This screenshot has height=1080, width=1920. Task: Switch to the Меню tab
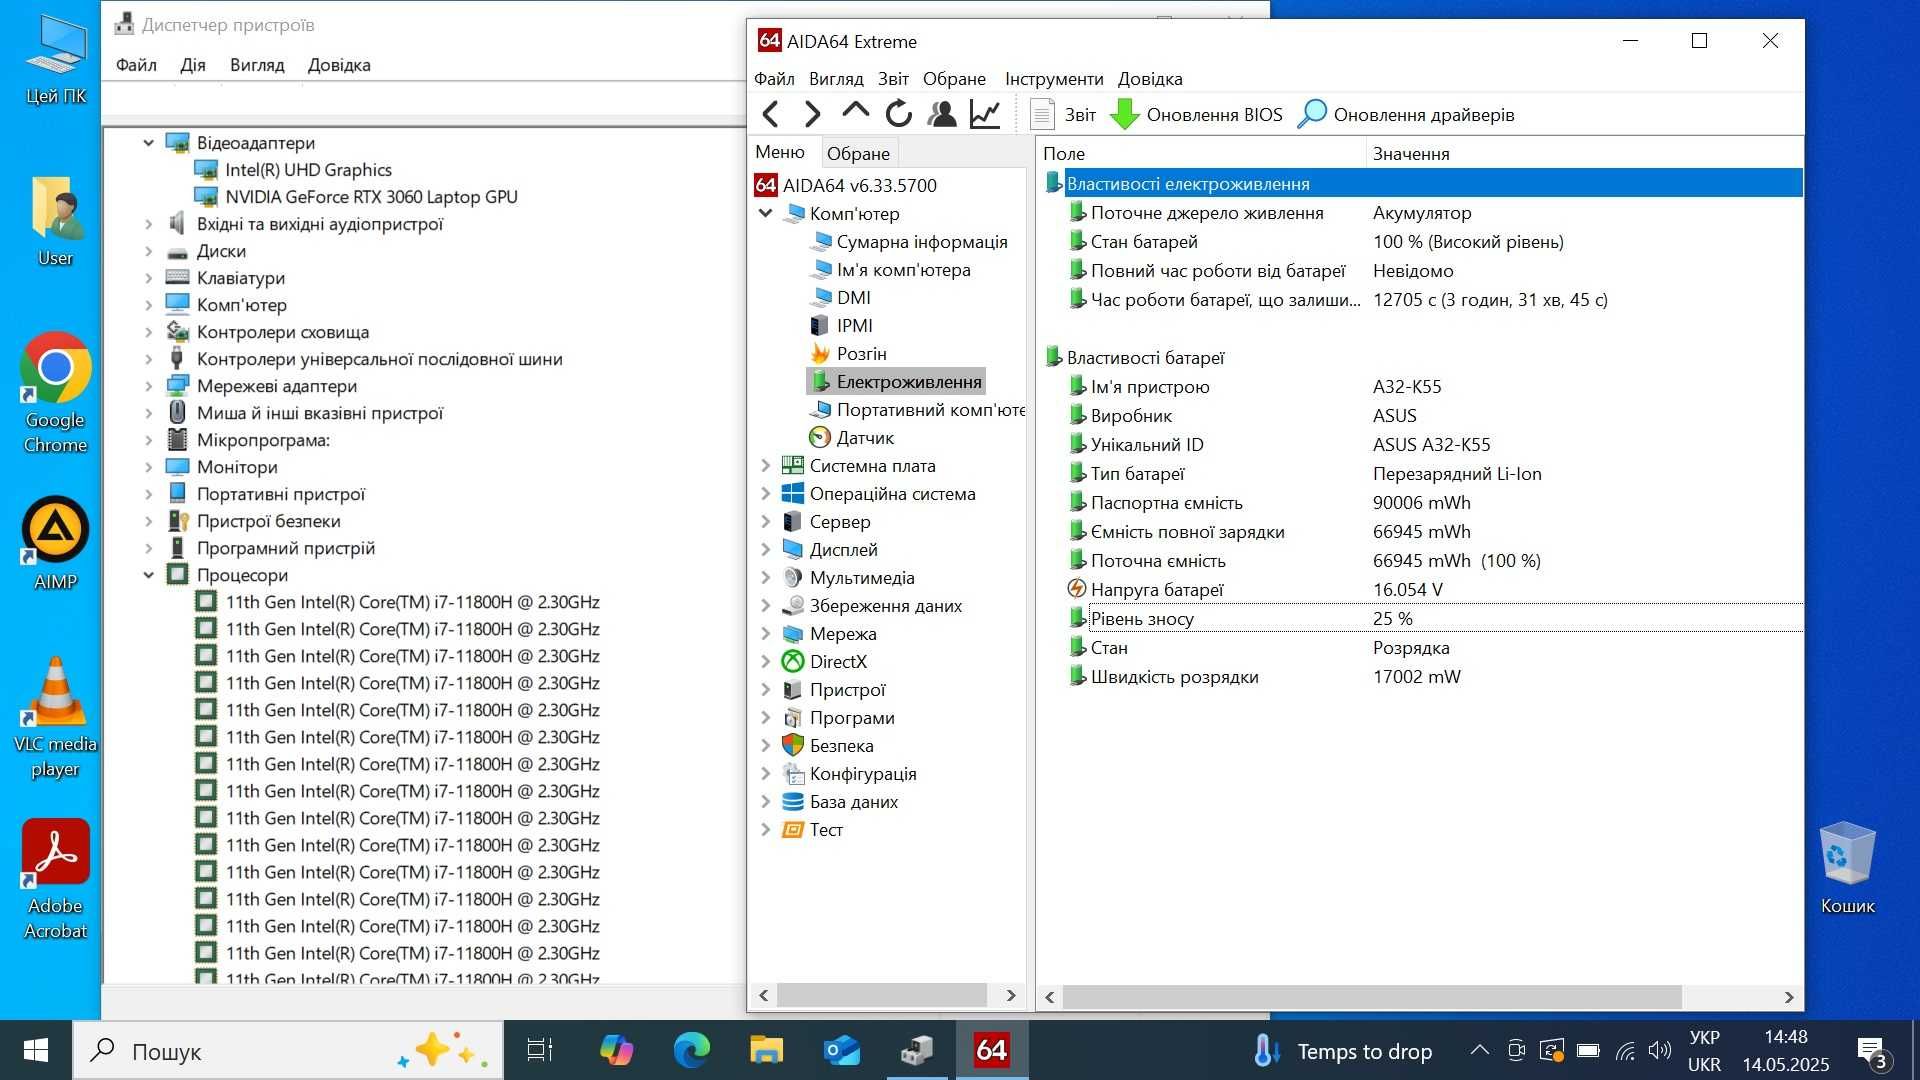click(780, 152)
